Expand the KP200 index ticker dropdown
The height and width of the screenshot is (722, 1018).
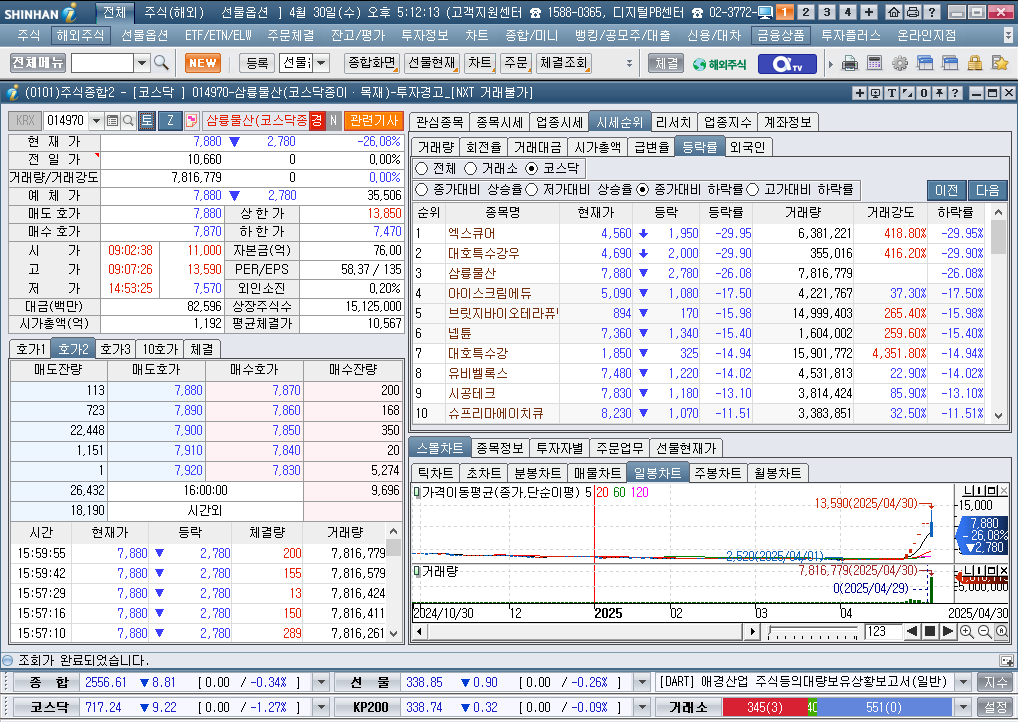[641, 706]
